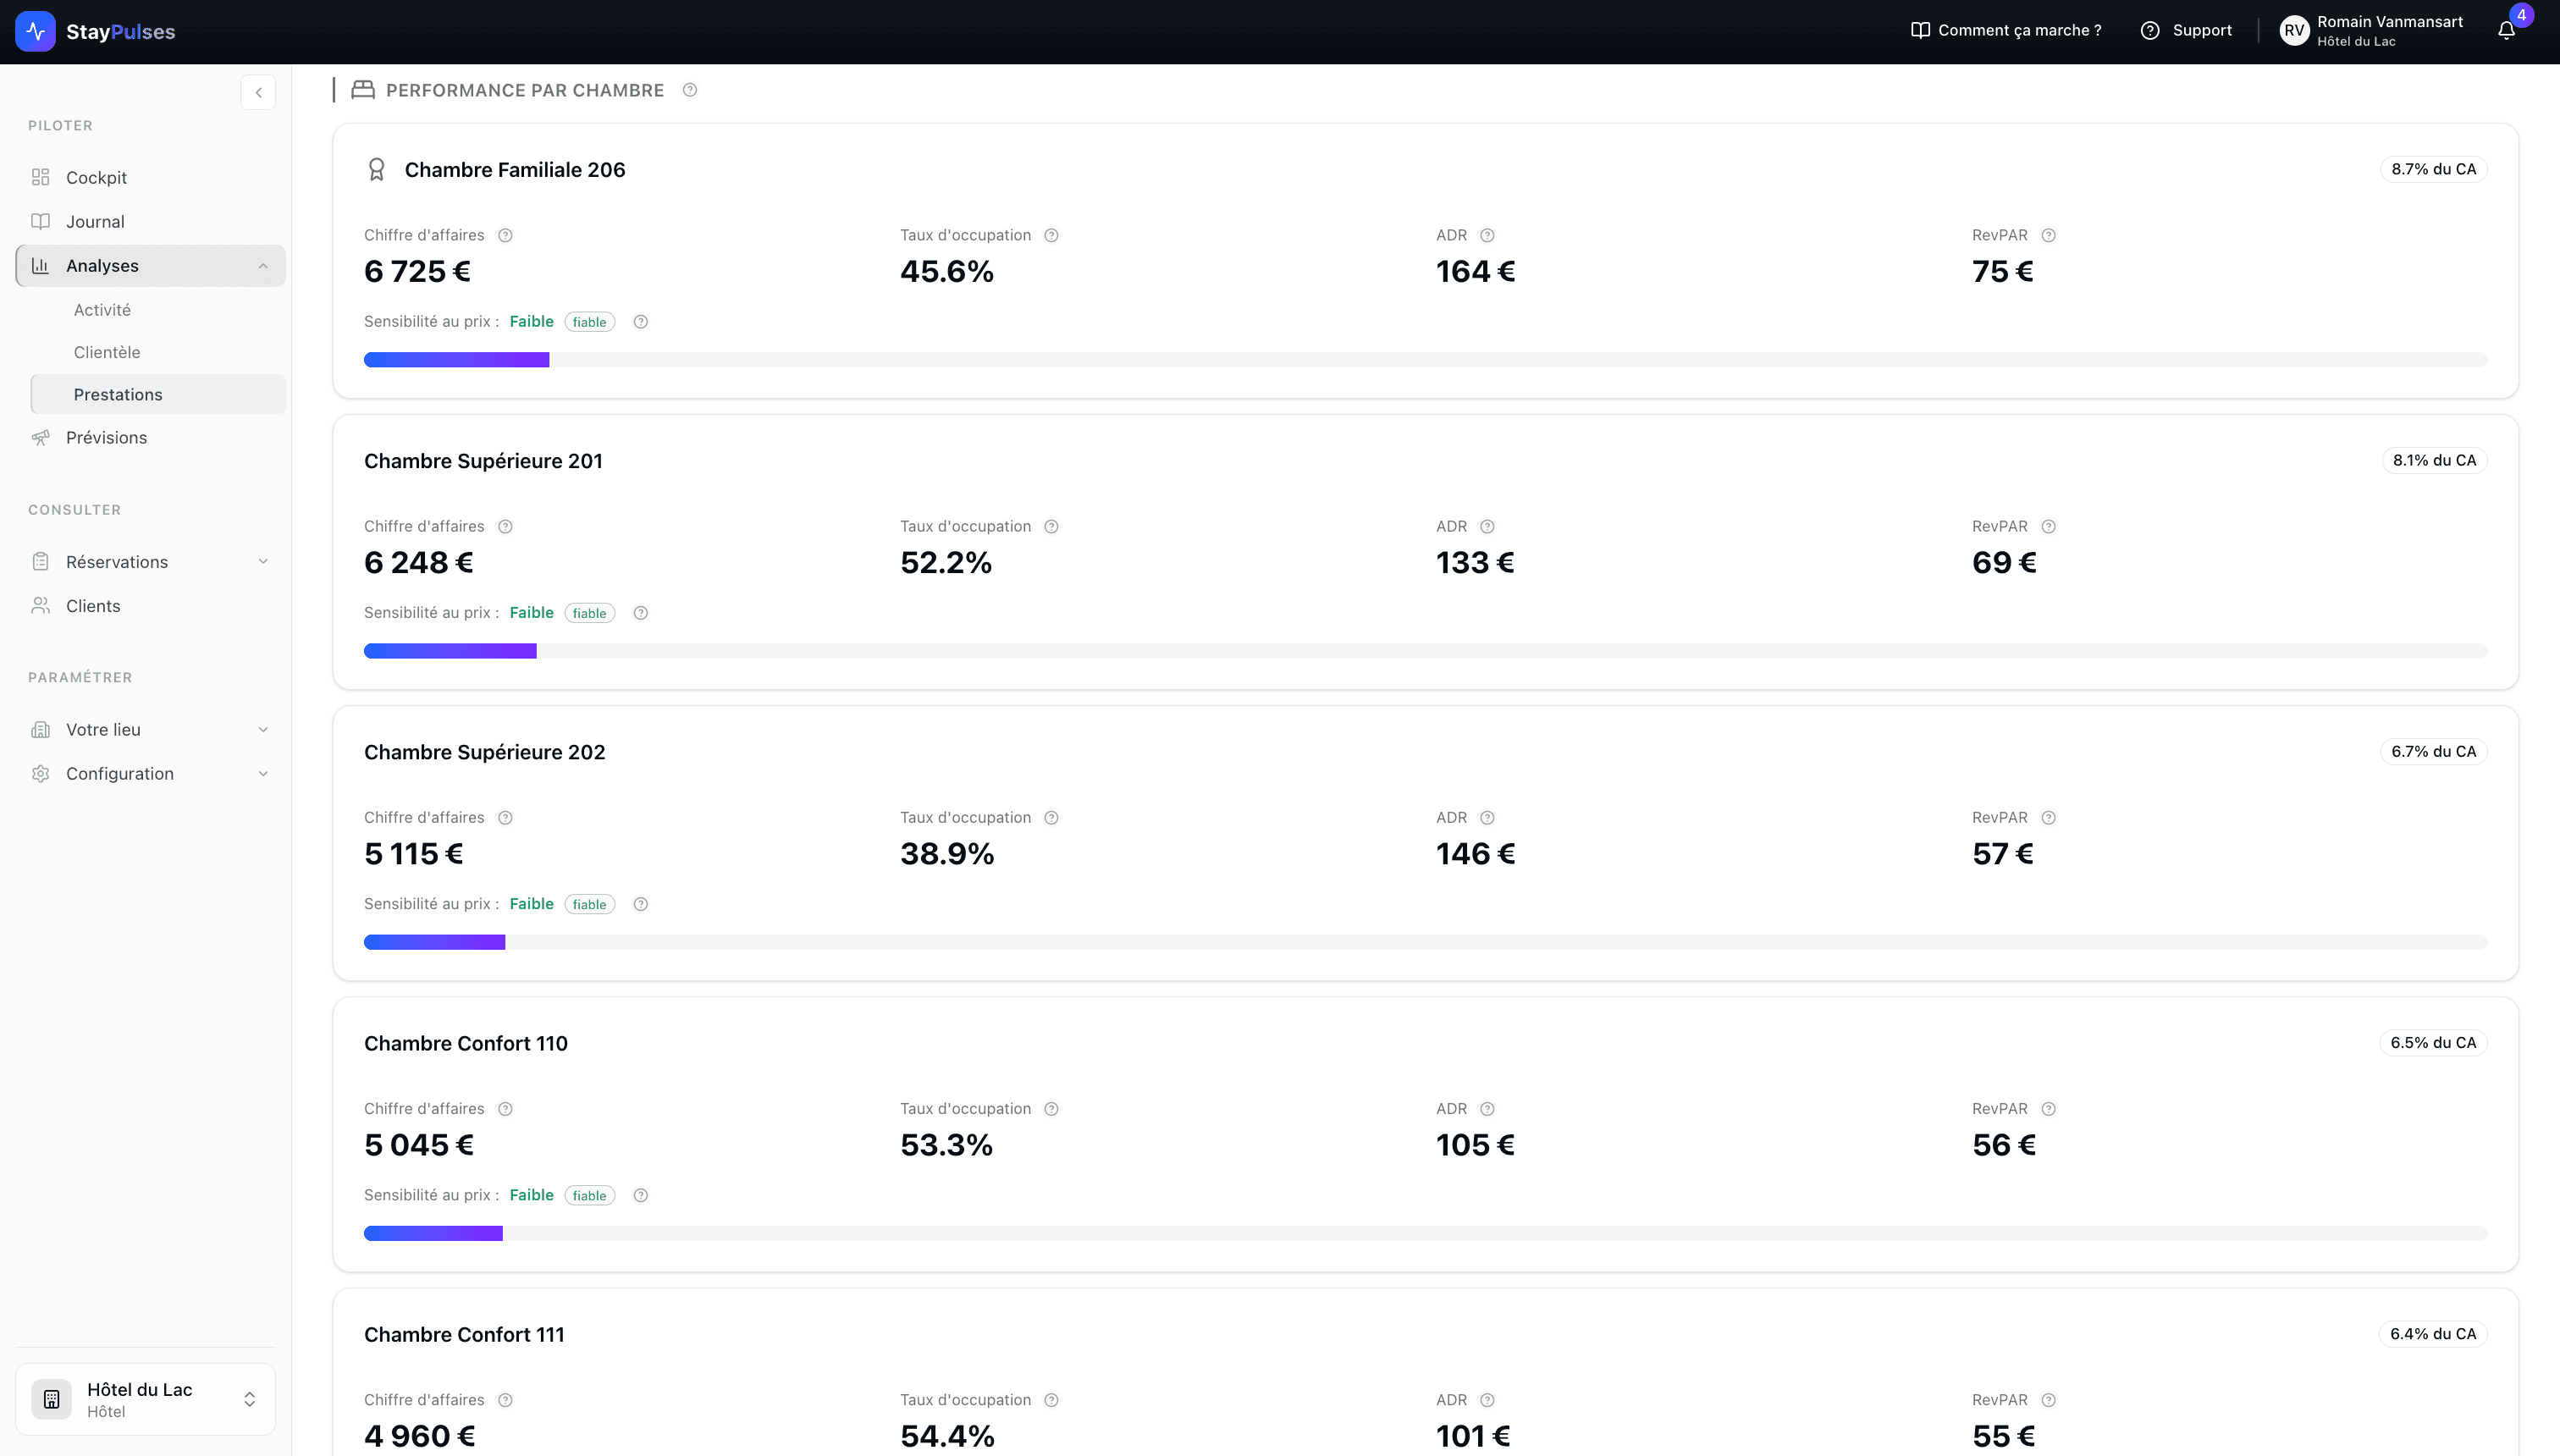Viewport: 2560px width, 1456px height.
Task: Click the badge icon beside Chambre Familiale 206
Action: 377,169
